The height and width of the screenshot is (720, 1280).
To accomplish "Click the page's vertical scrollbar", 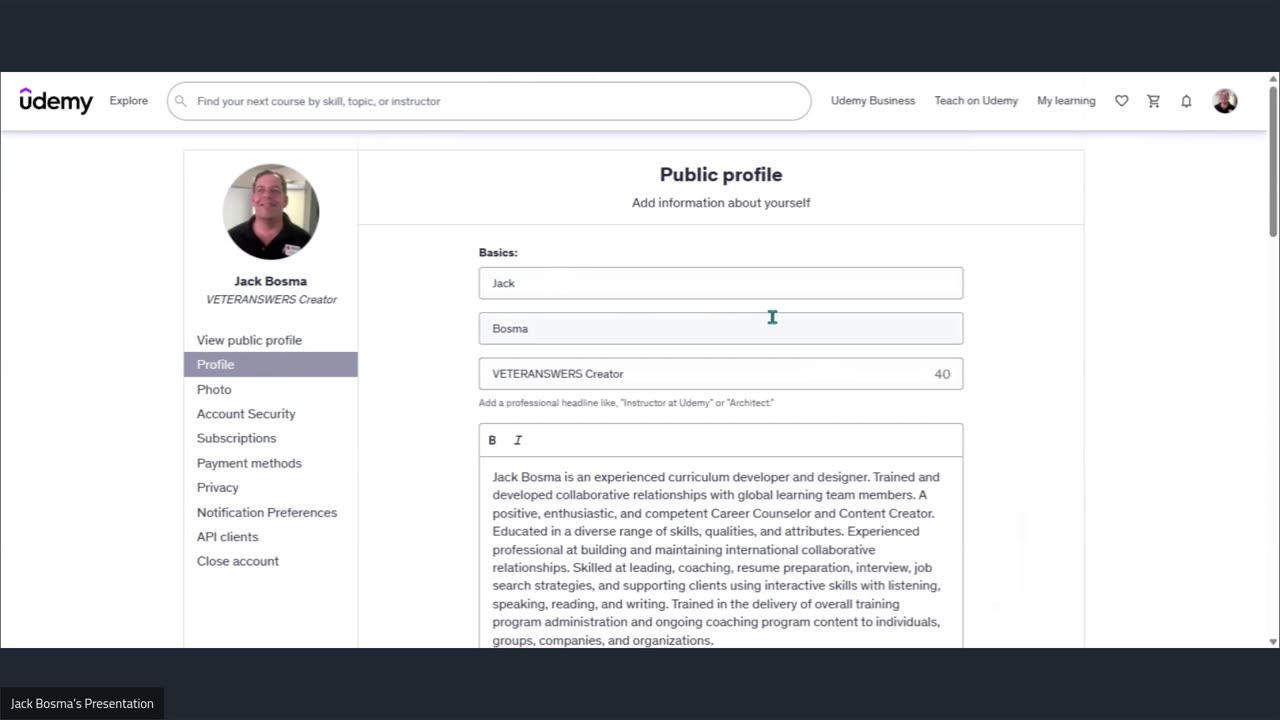I will (1273, 160).
